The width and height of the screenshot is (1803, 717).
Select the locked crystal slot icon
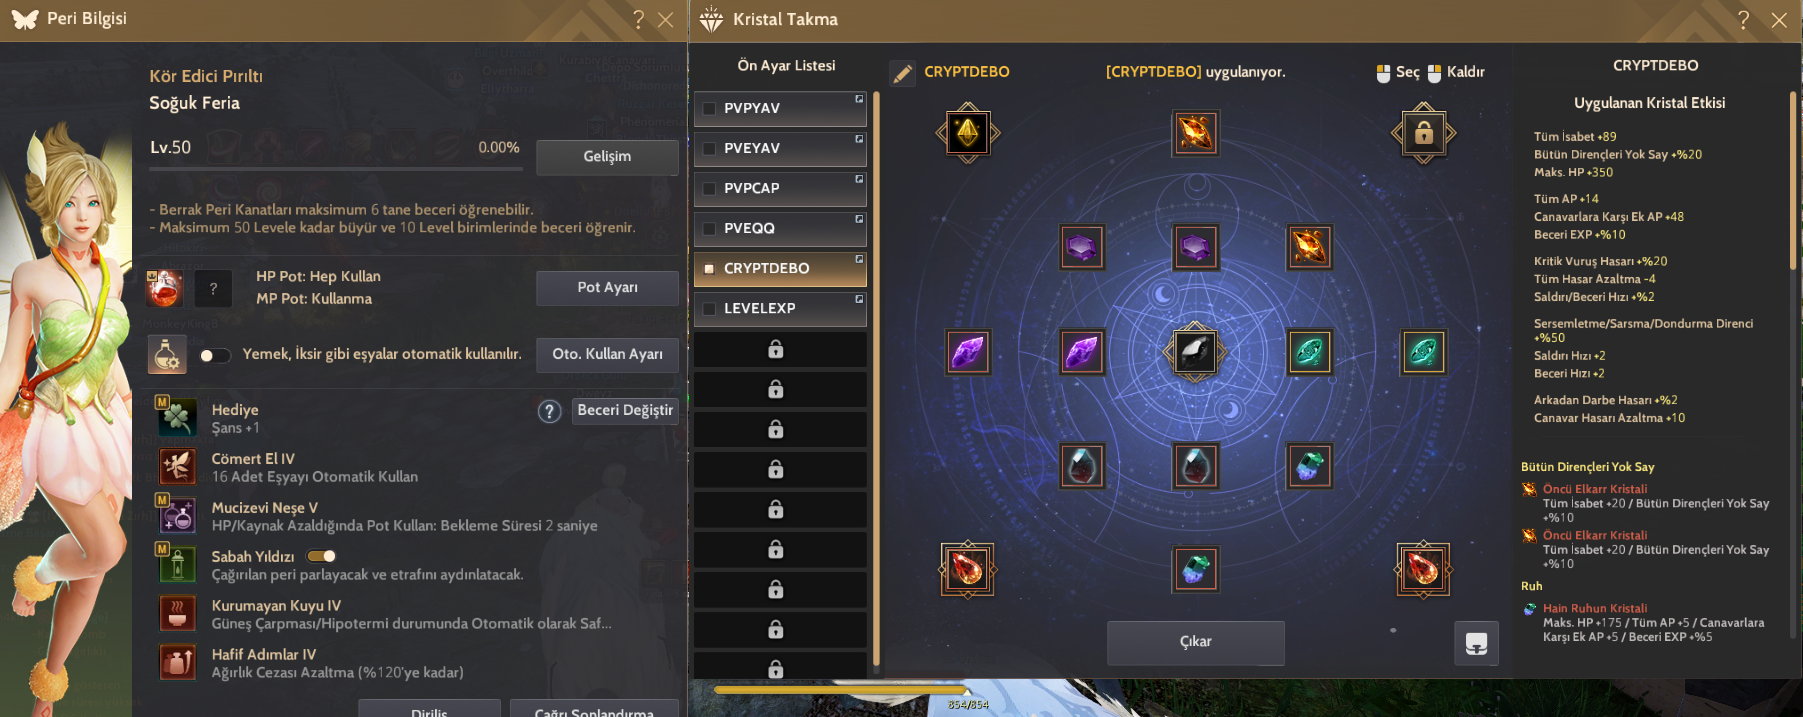click(x=1423, y=132)
